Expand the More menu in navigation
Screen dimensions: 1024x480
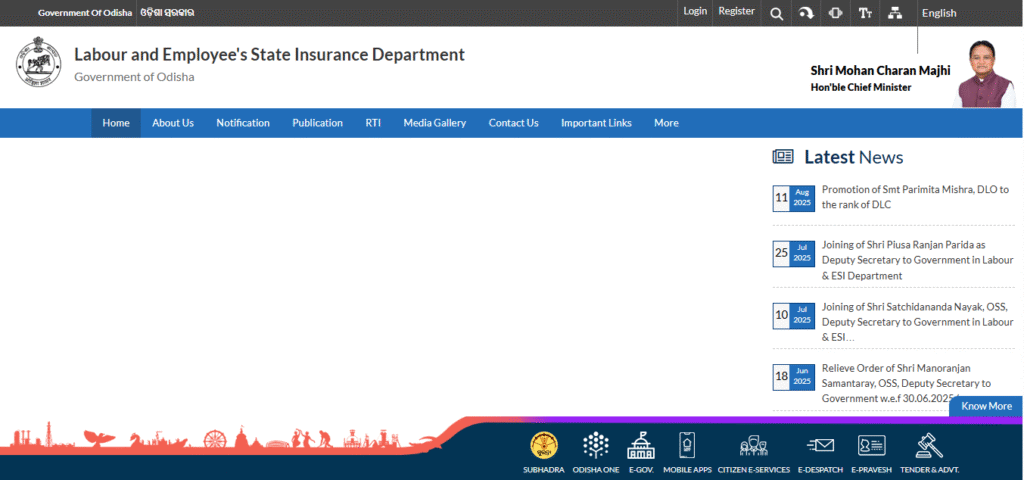666,123
